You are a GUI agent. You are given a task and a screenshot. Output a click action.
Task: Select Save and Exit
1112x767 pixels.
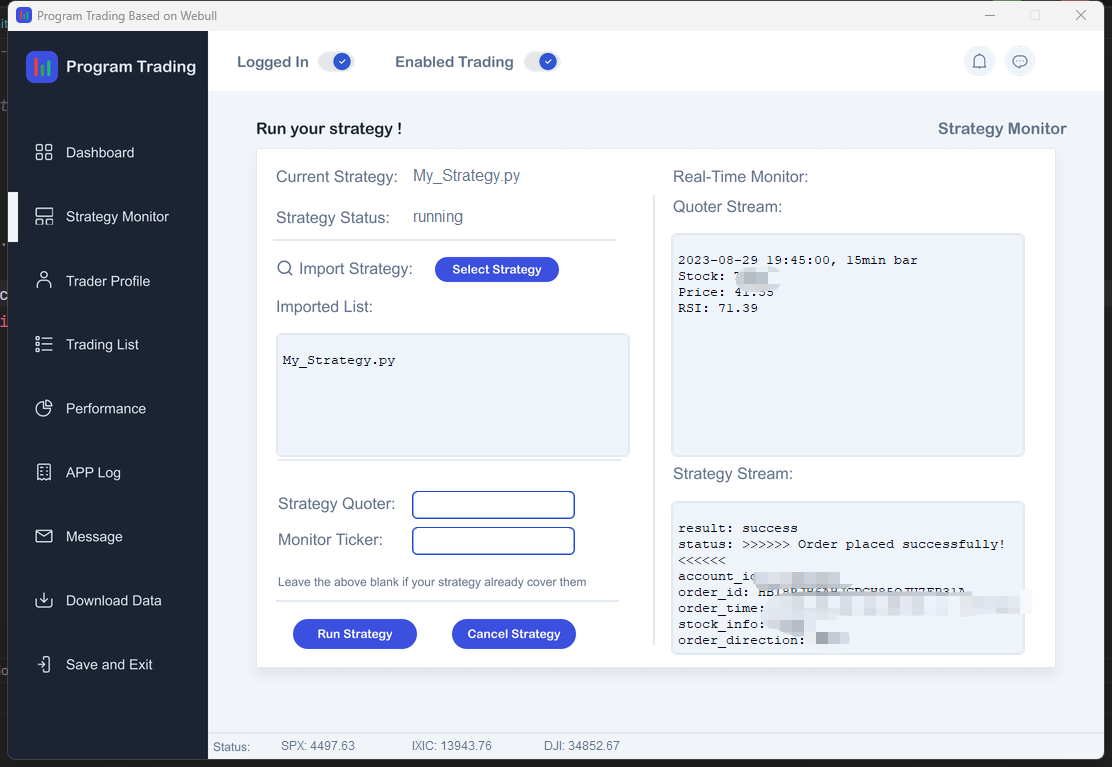[108, 664]
